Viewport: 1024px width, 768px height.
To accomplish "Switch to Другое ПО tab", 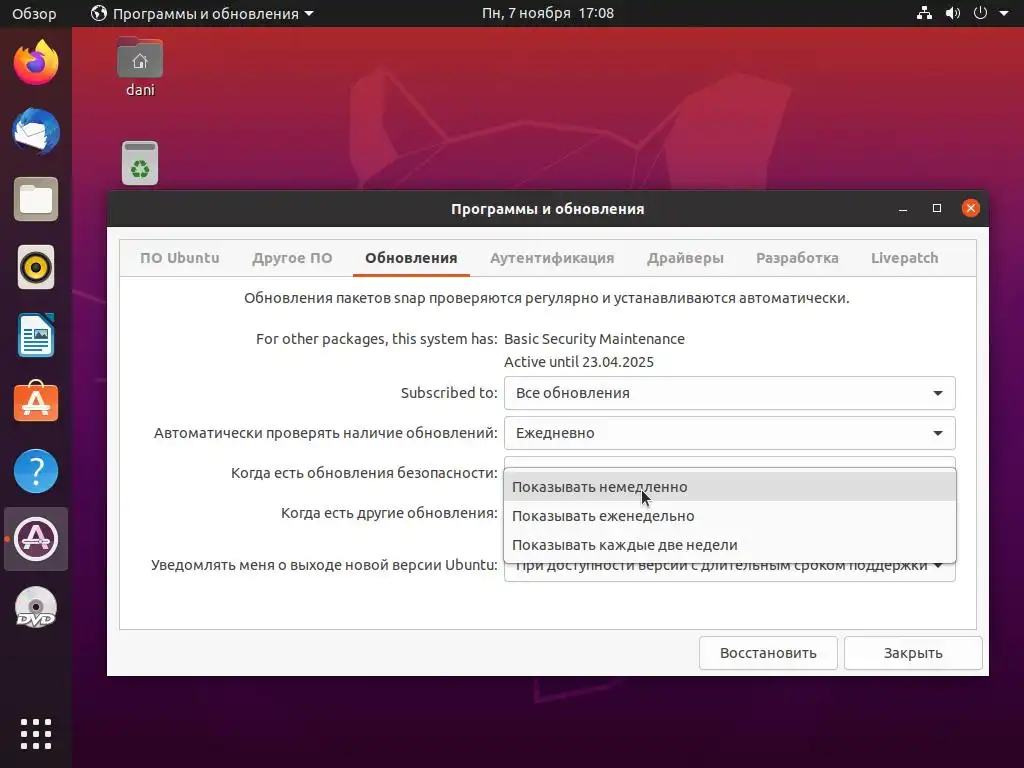I will (292, 258).
